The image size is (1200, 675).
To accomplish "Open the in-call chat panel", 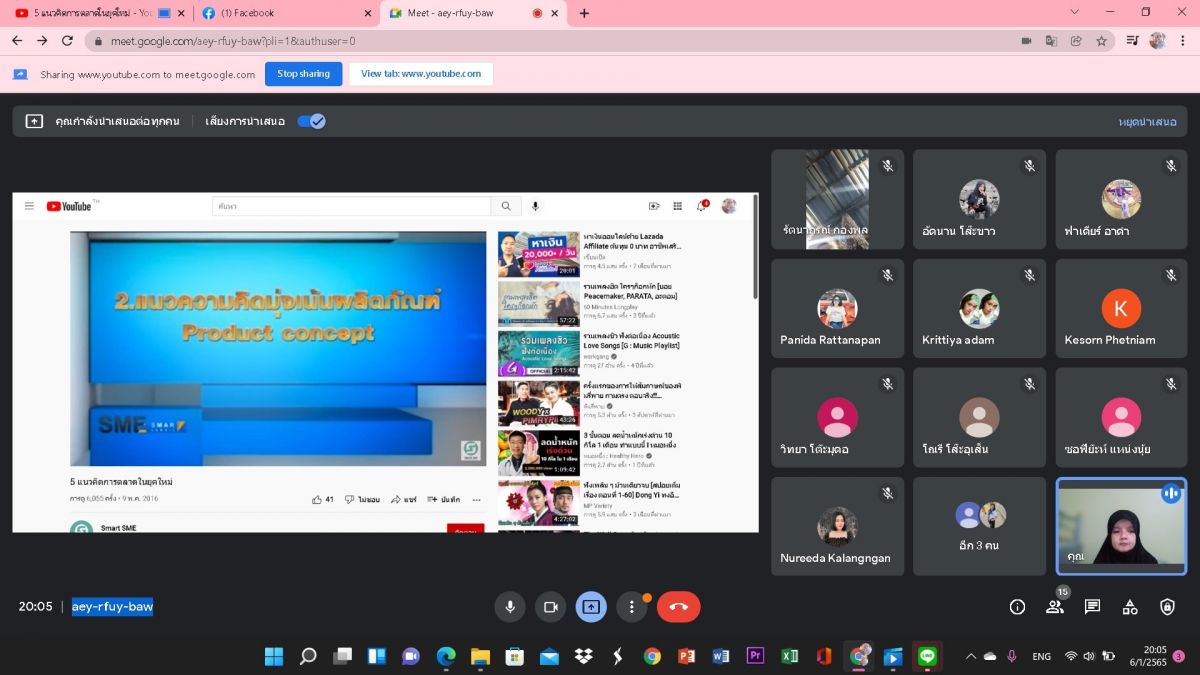I will 1092,607.
